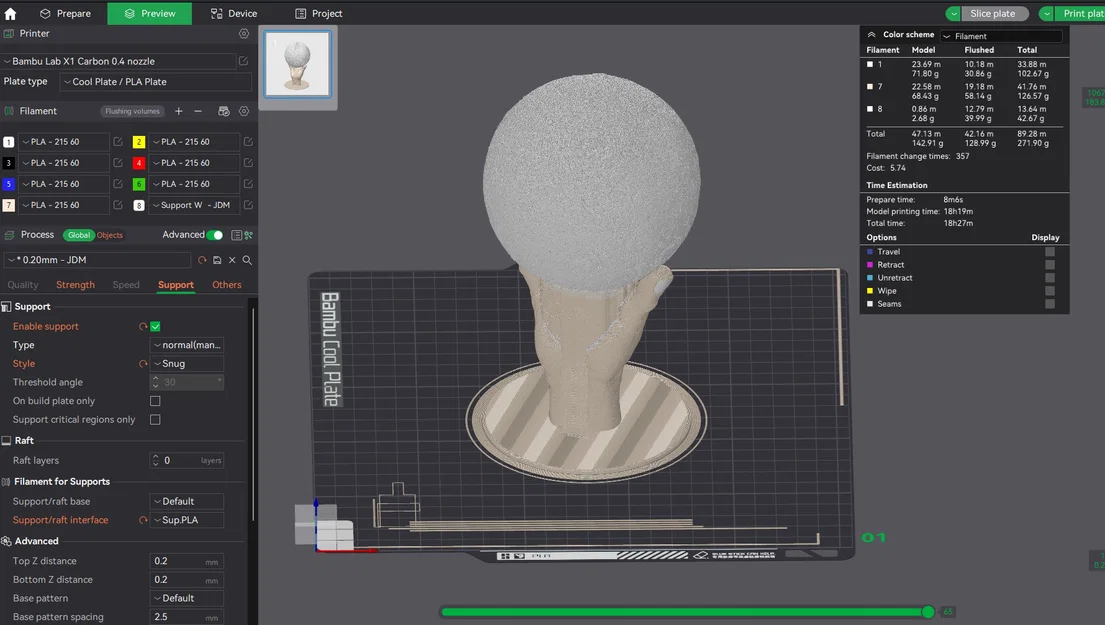This screenshot has width=1105, height=625.
Task: Turn off the Advanced mode toggle
Action: [214, 235]
